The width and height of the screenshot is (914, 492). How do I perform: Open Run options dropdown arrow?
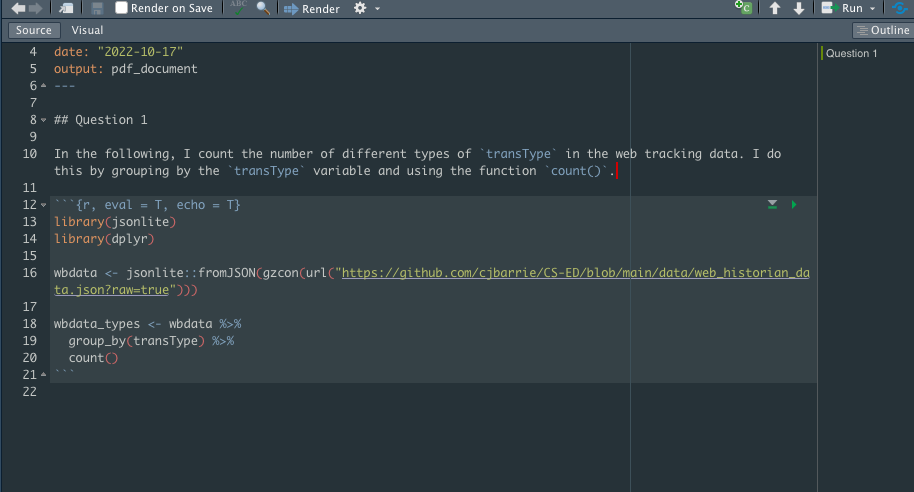pos(873,9)
